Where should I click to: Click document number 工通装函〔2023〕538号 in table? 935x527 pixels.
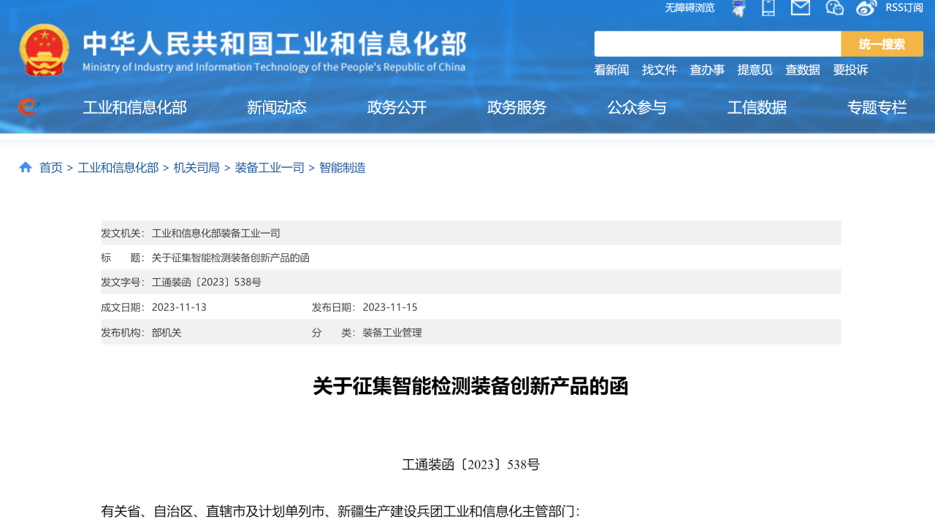point(206,282)
